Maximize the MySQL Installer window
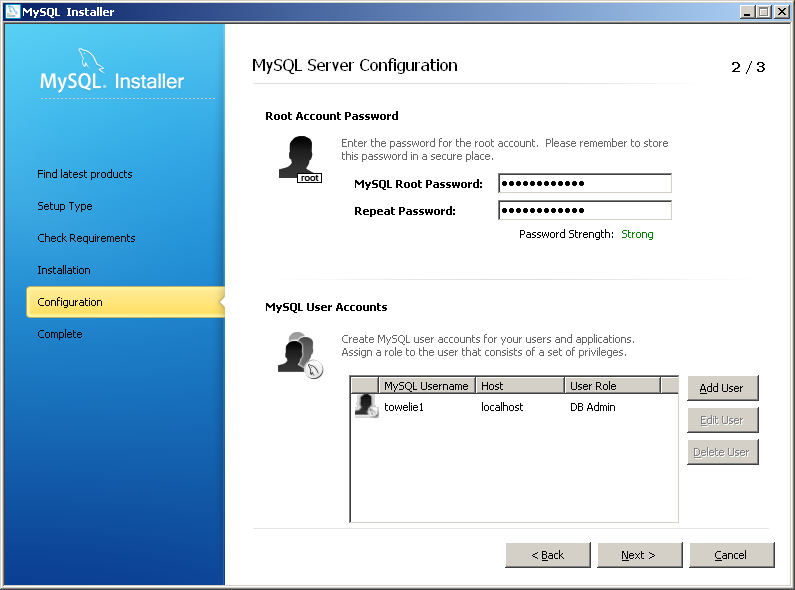The height and width of the screenshot is (590, 795). click(764, 12)
